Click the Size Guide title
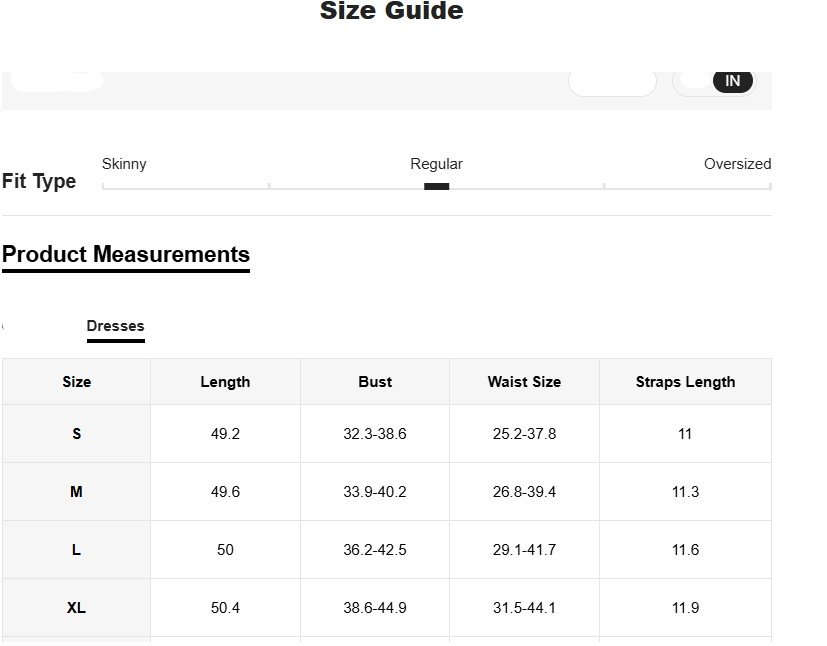This screenshot has width=827, height=646. (391, 12)
